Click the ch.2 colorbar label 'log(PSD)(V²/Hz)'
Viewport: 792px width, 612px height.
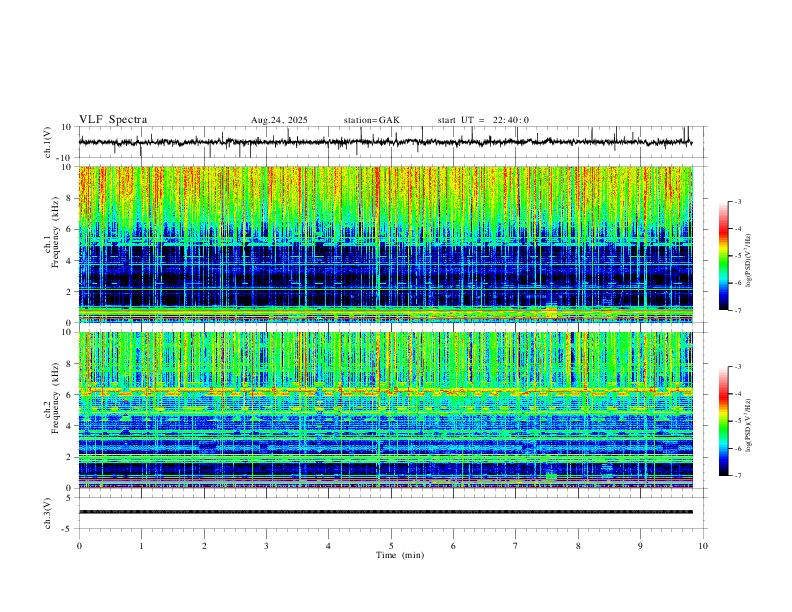(x=748, y=425)
